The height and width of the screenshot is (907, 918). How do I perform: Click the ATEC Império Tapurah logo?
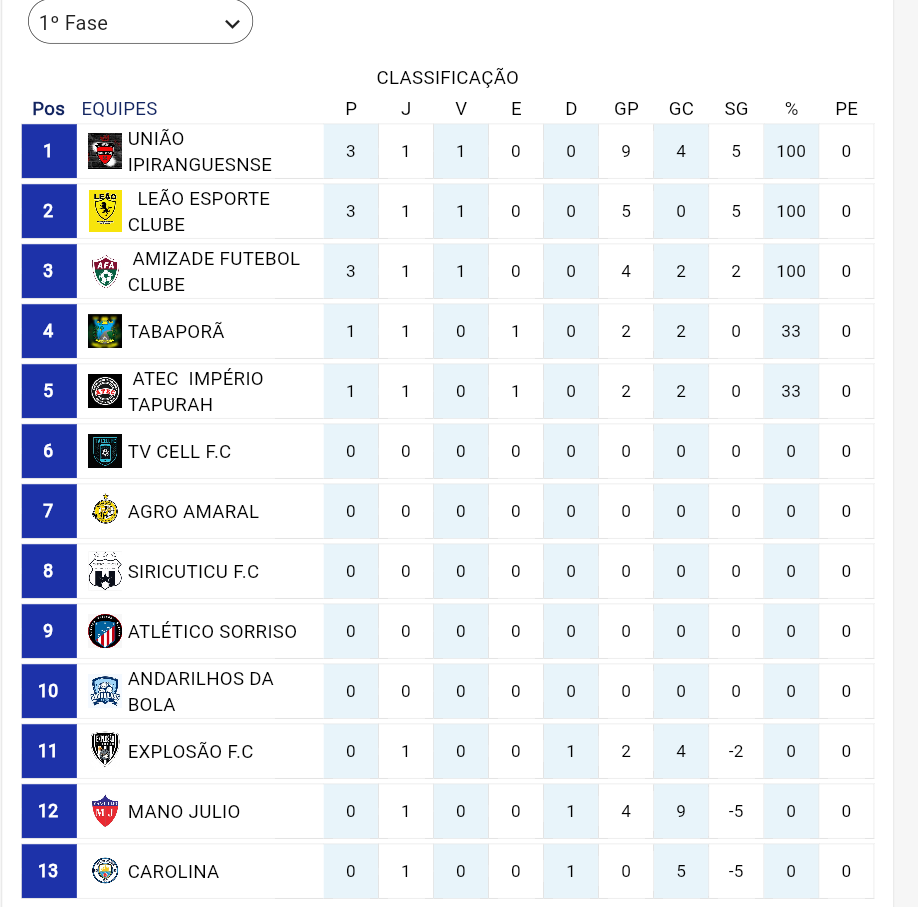tap(105, 391)
